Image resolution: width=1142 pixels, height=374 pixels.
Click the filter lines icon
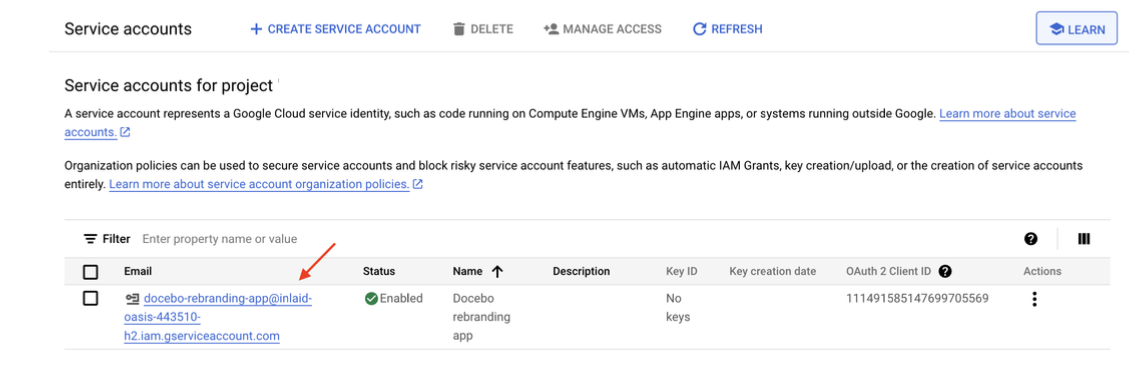pos(90,239)
